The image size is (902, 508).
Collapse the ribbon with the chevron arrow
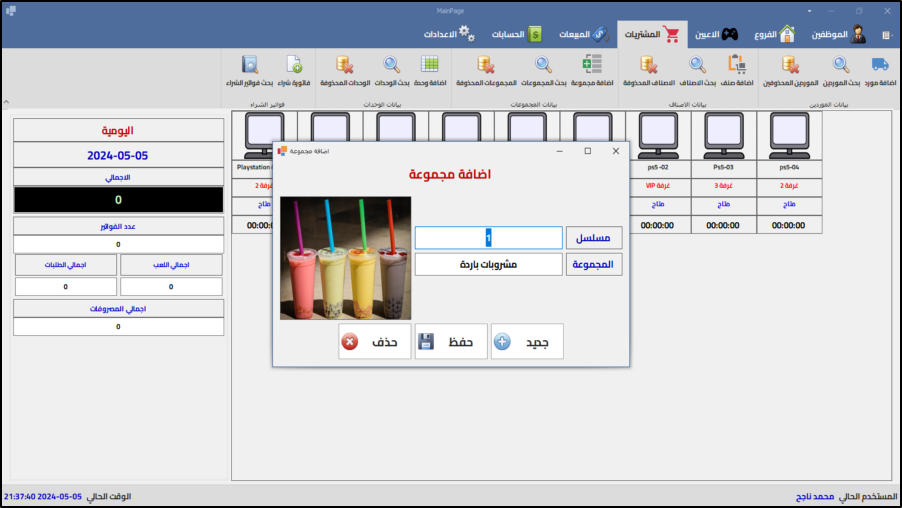point(8,102)
